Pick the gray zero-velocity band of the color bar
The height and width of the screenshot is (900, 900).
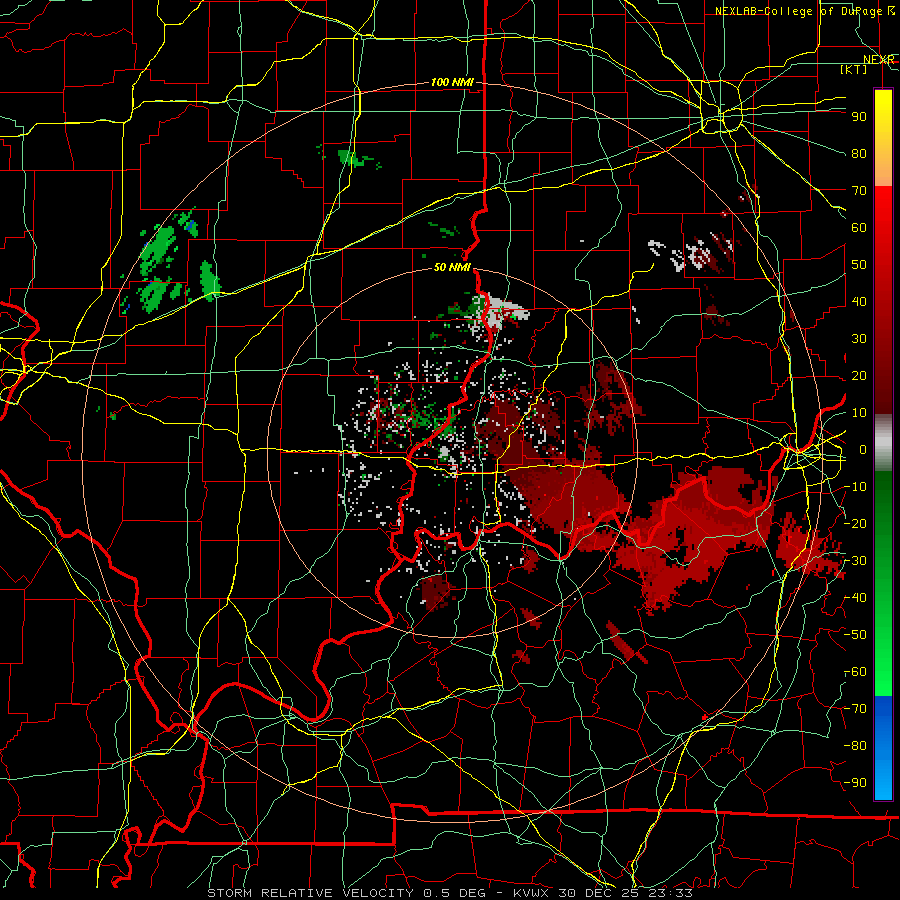pyautogui.click(x=883, y=442)
